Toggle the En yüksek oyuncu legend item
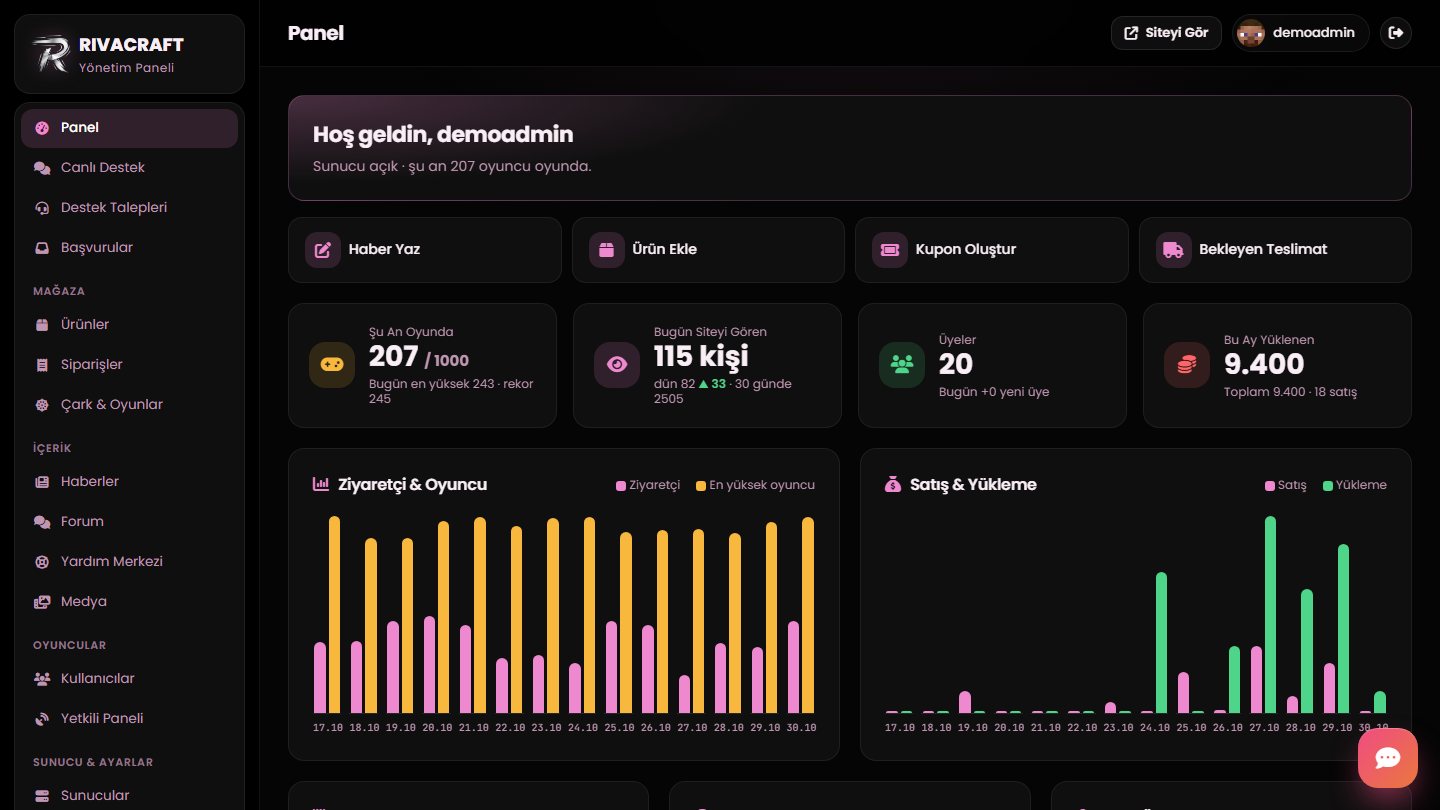Screen dimensions: 1440x810 pyautogui.click(x=755, y=485)
